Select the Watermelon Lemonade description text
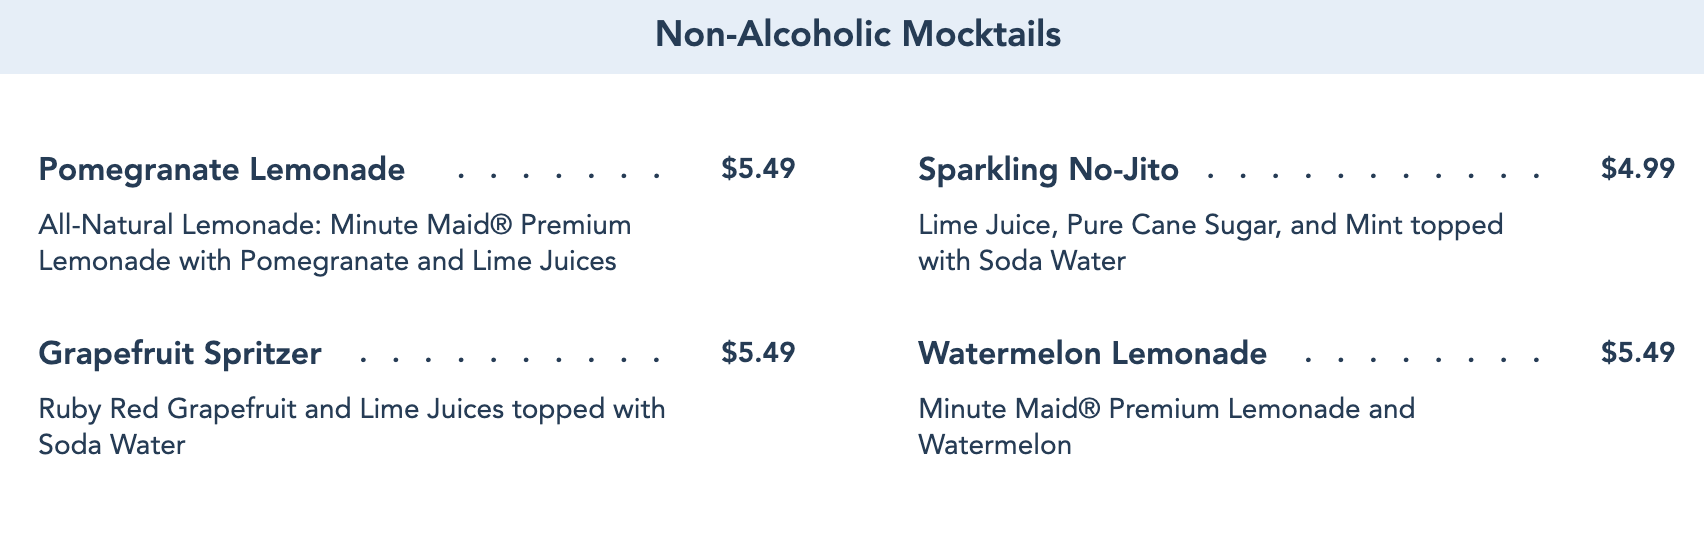Screen dimensions: 1704x546 (1166, 427)
